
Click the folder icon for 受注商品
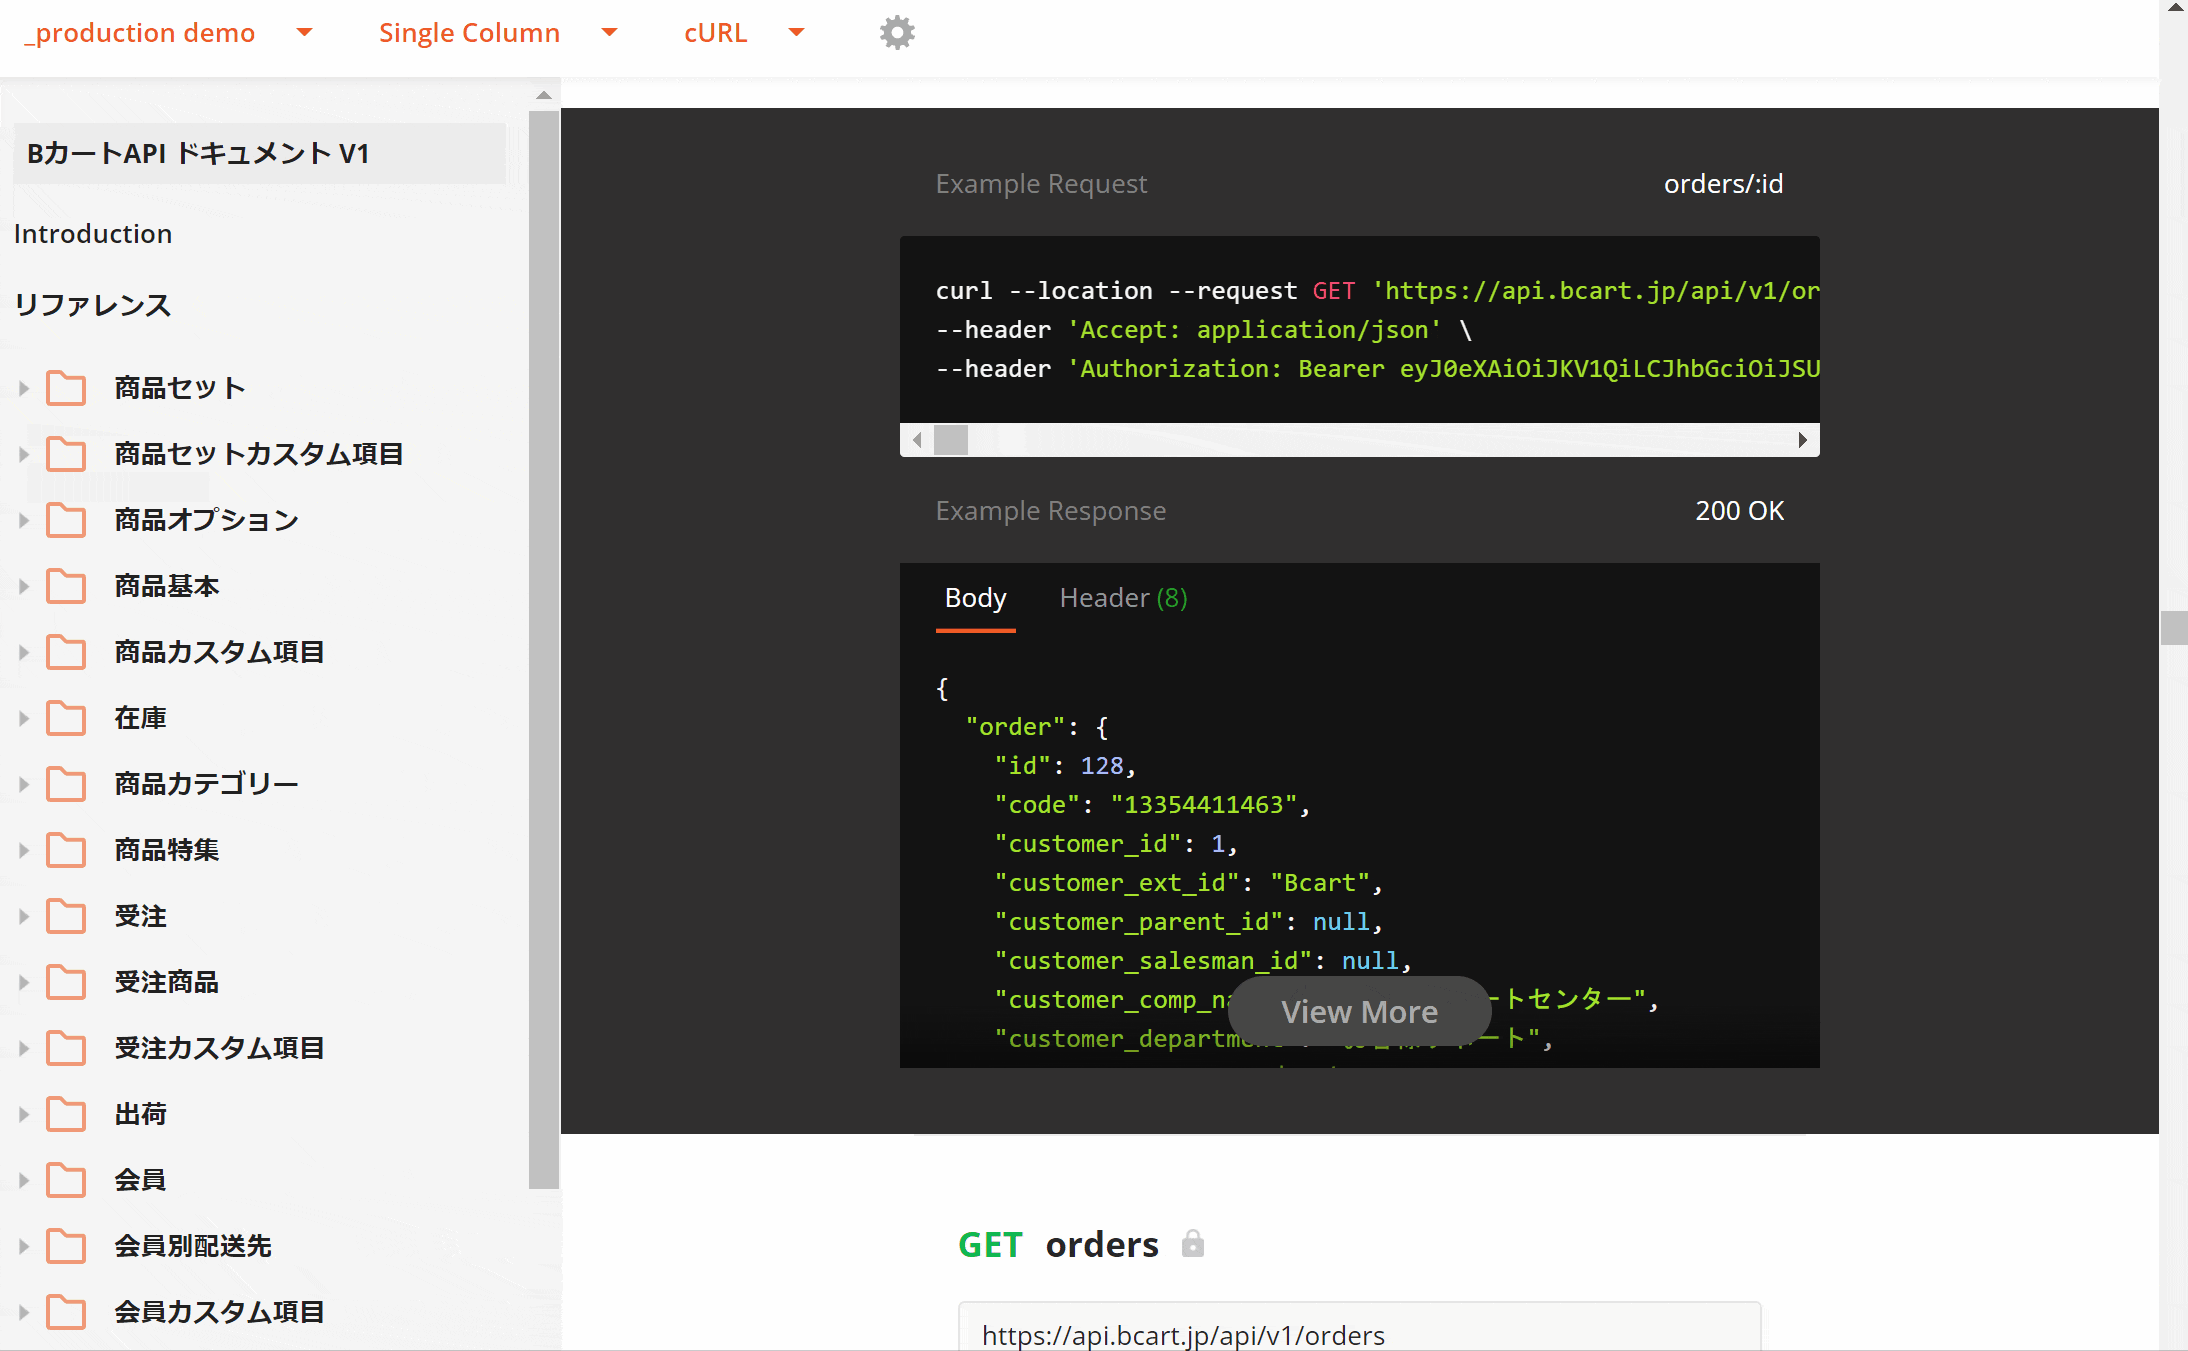coord(66,982)
